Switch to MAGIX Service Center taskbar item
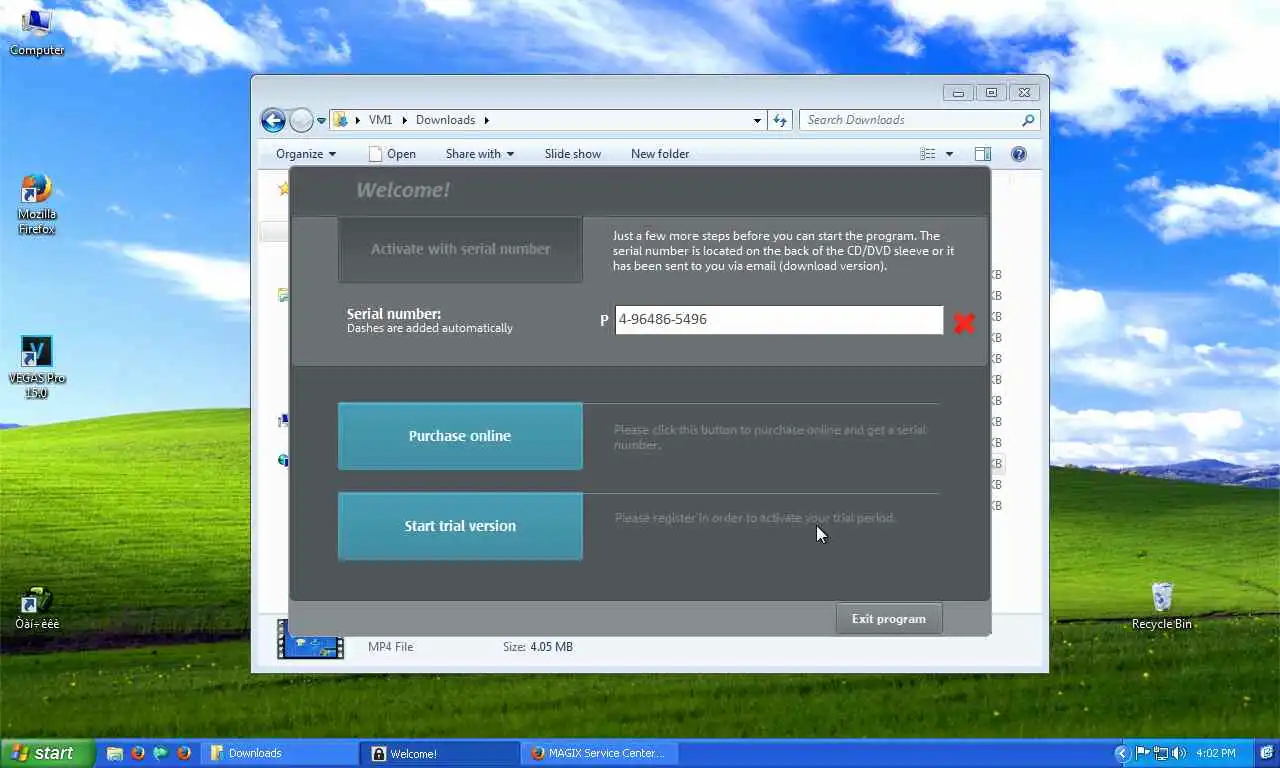This screenshot has height=768, width=1280. [x=602, y=753]
